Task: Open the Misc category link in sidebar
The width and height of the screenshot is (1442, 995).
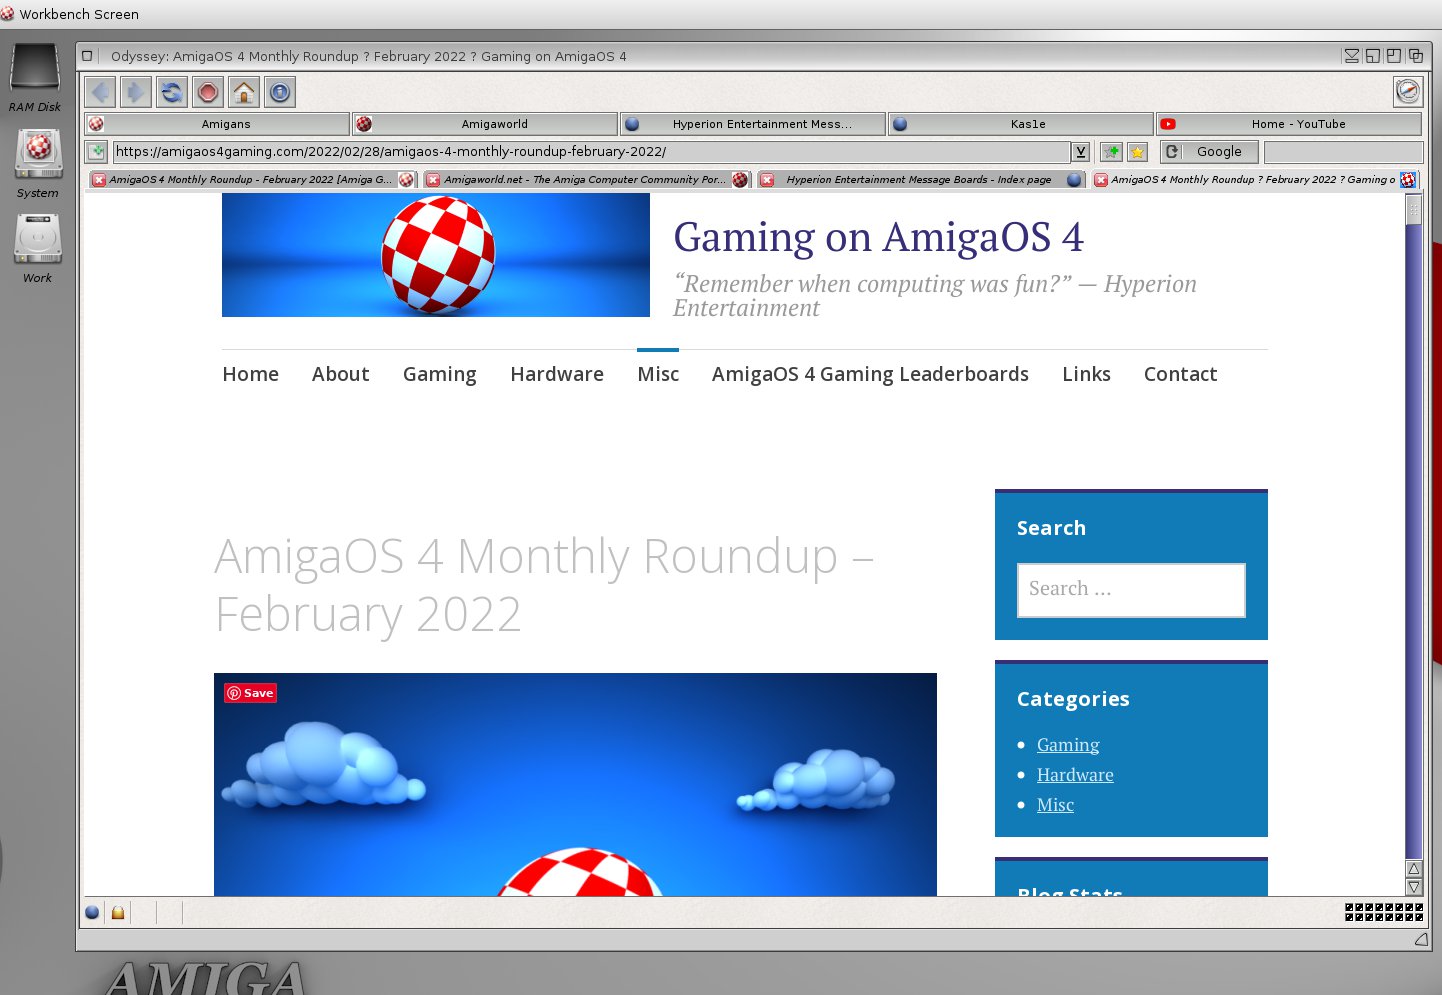Action: click(1055, 805)
